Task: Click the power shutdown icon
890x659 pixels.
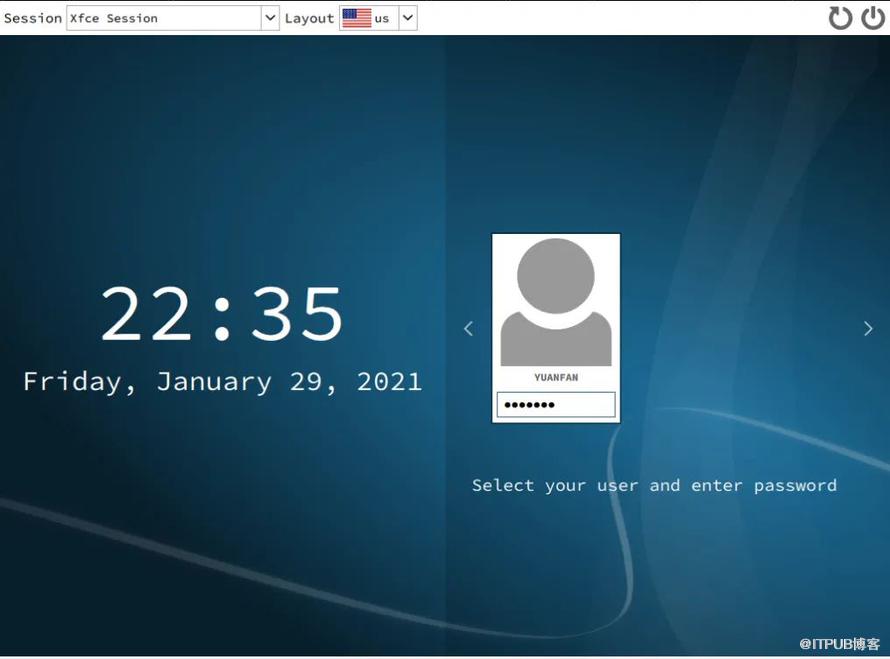Action: coord(872,18)
